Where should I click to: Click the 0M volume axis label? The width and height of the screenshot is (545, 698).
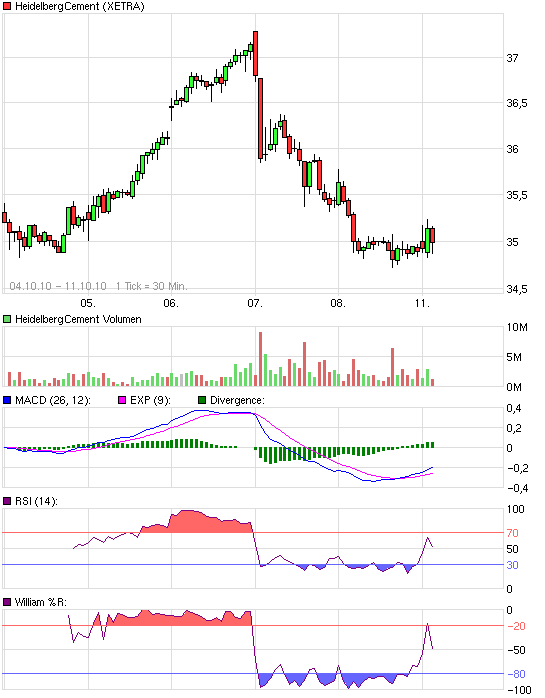tap(514, 387)
